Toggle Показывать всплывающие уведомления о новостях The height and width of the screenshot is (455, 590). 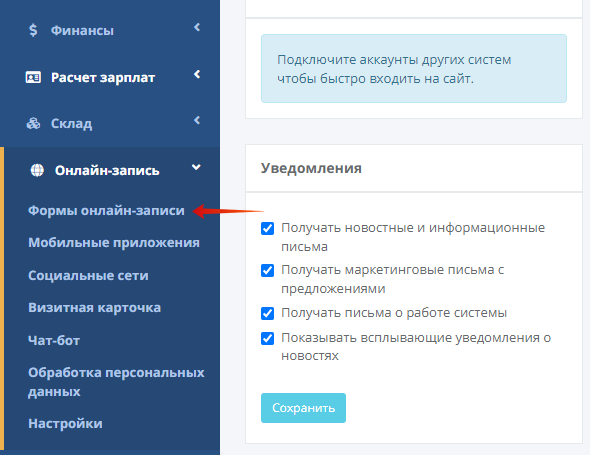pyautogui.click(x=268, y=338)
